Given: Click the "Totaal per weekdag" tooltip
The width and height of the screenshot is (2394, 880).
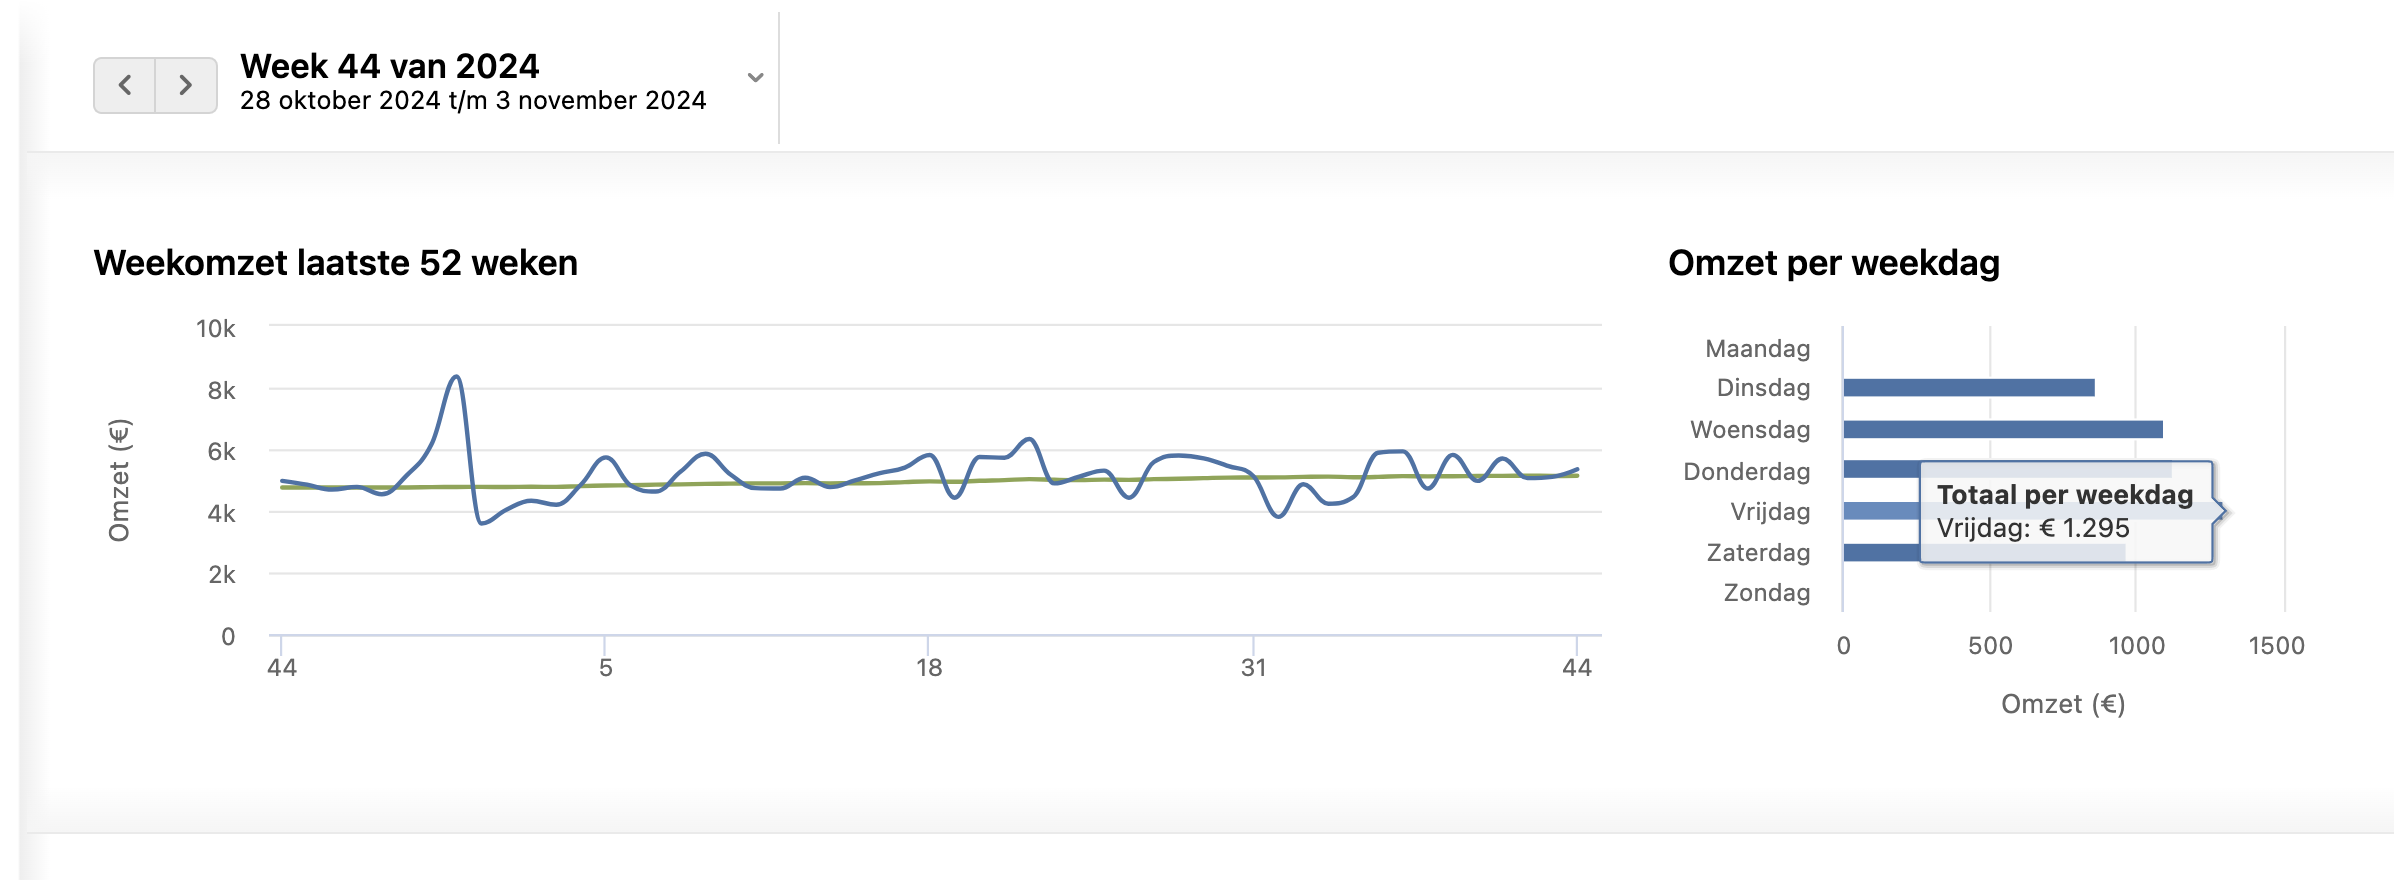Looking at the screenshot, I should (2064, 511).
